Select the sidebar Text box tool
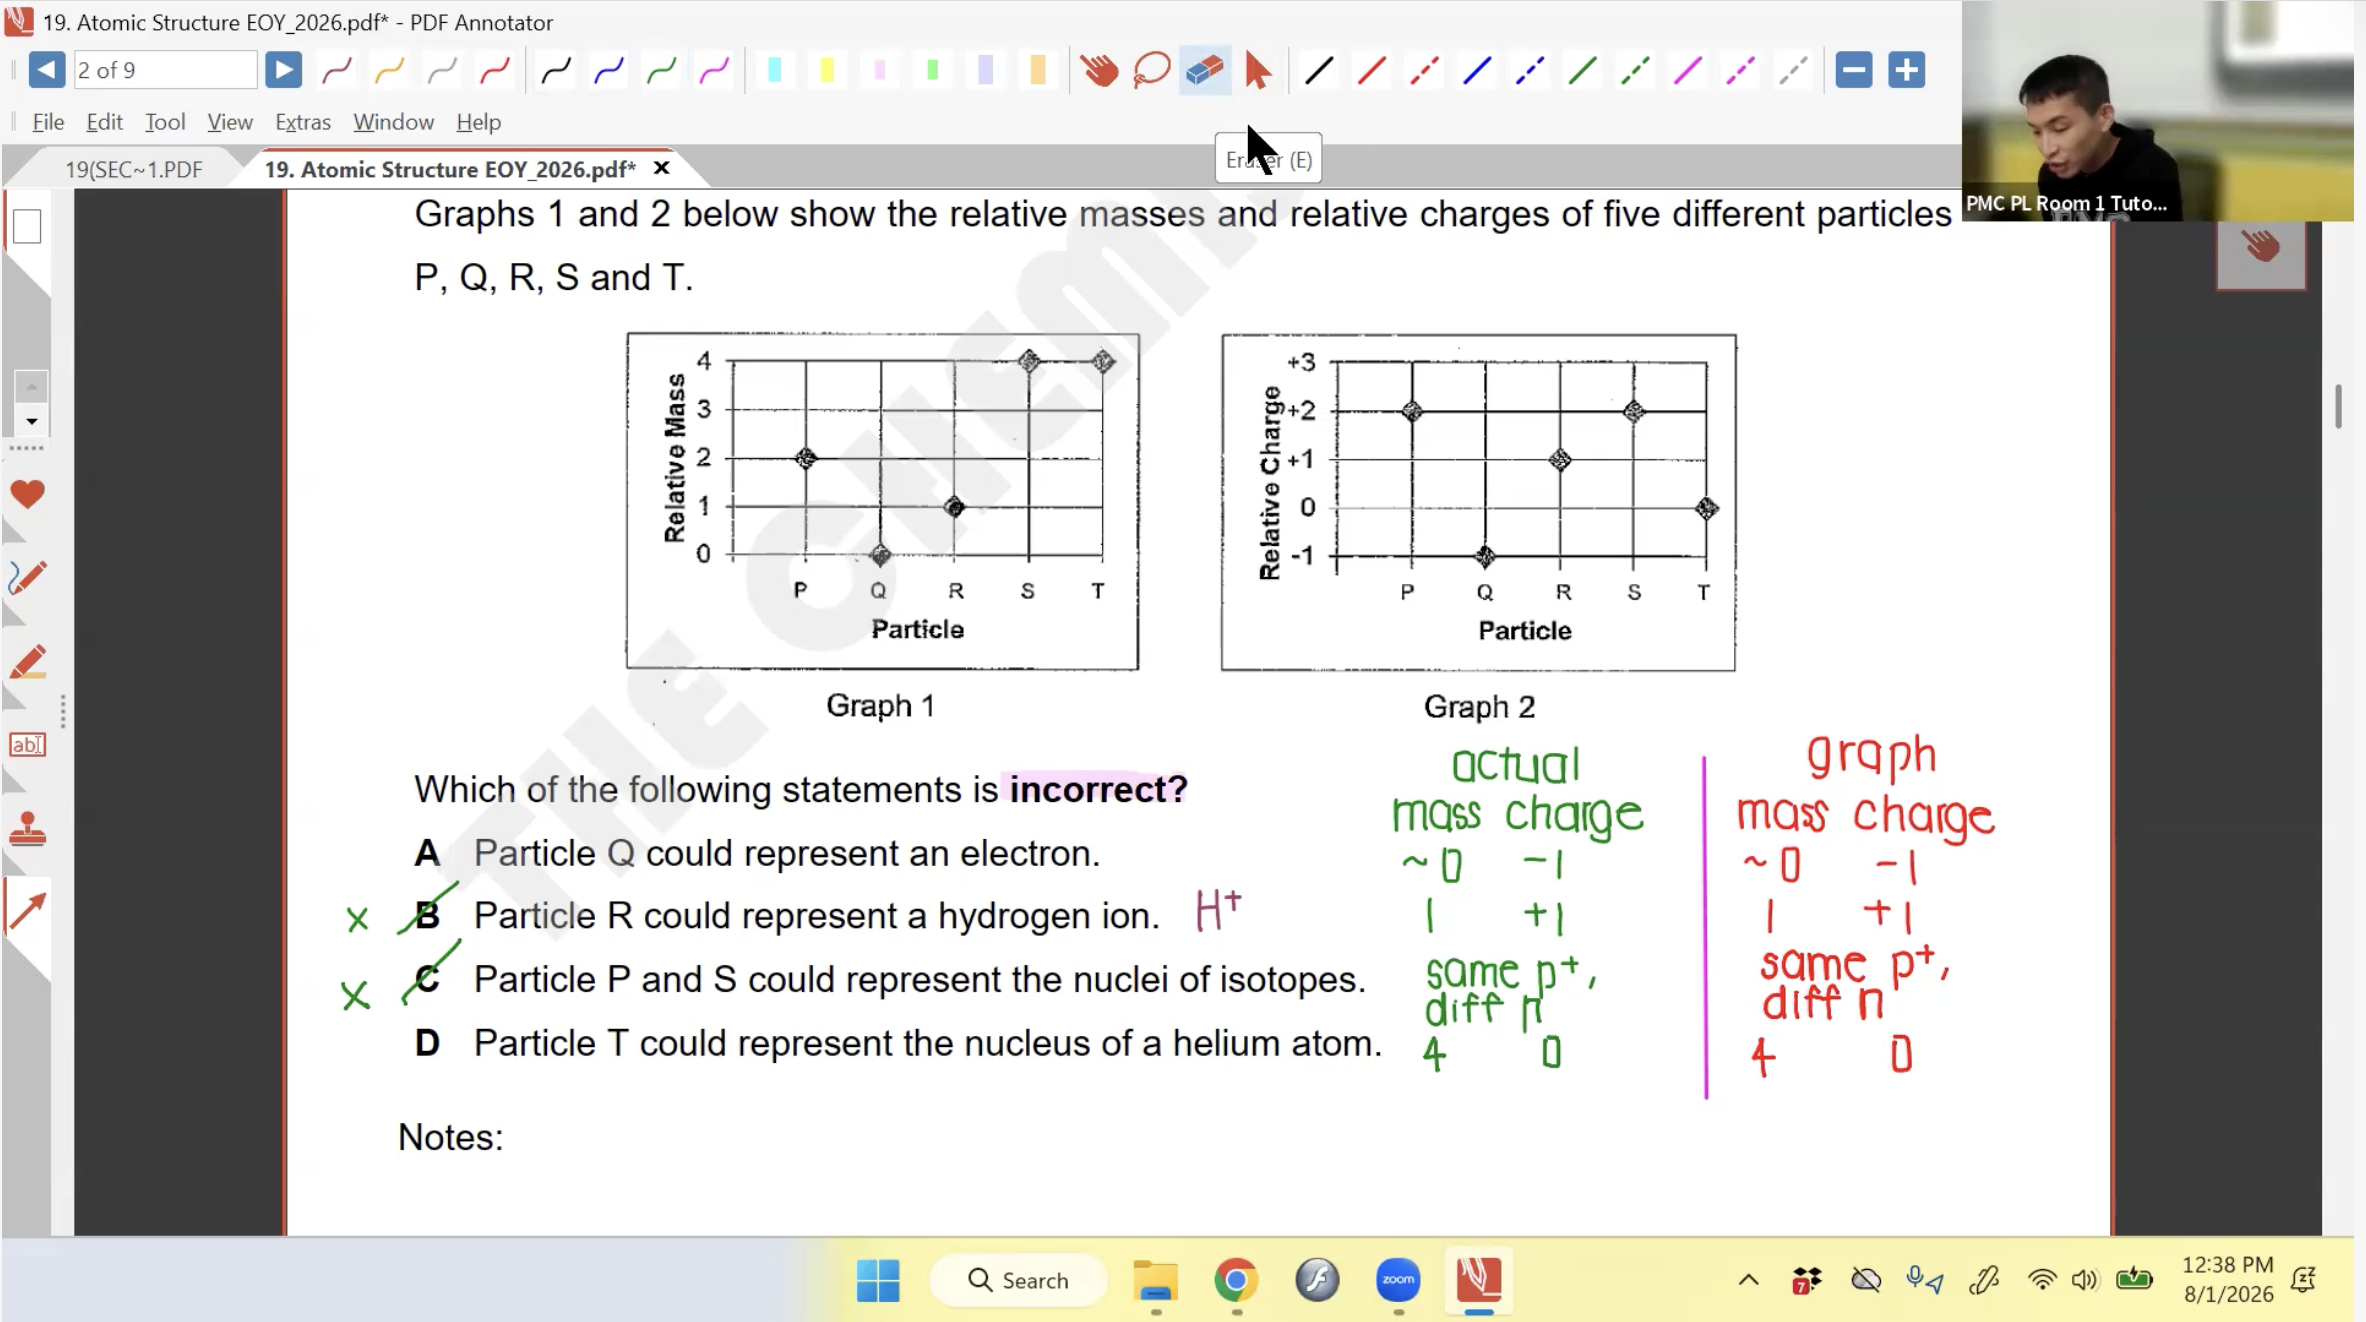 click(x=27, y=745)
